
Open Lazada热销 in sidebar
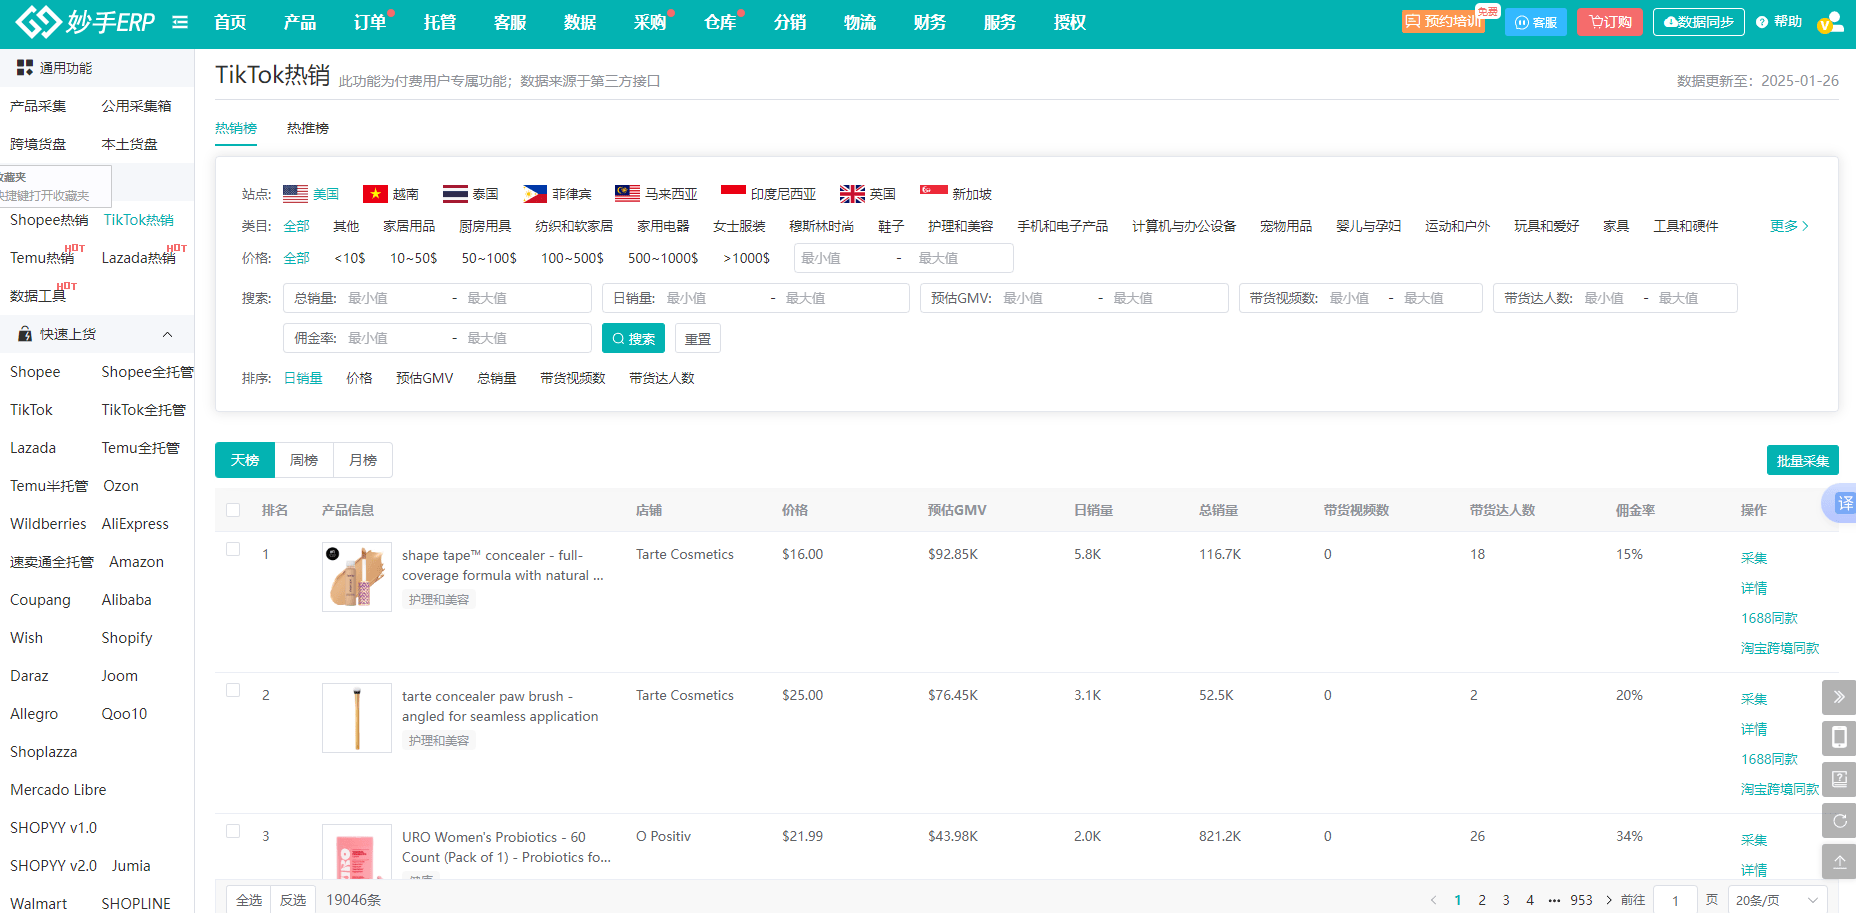click(139, 258)
